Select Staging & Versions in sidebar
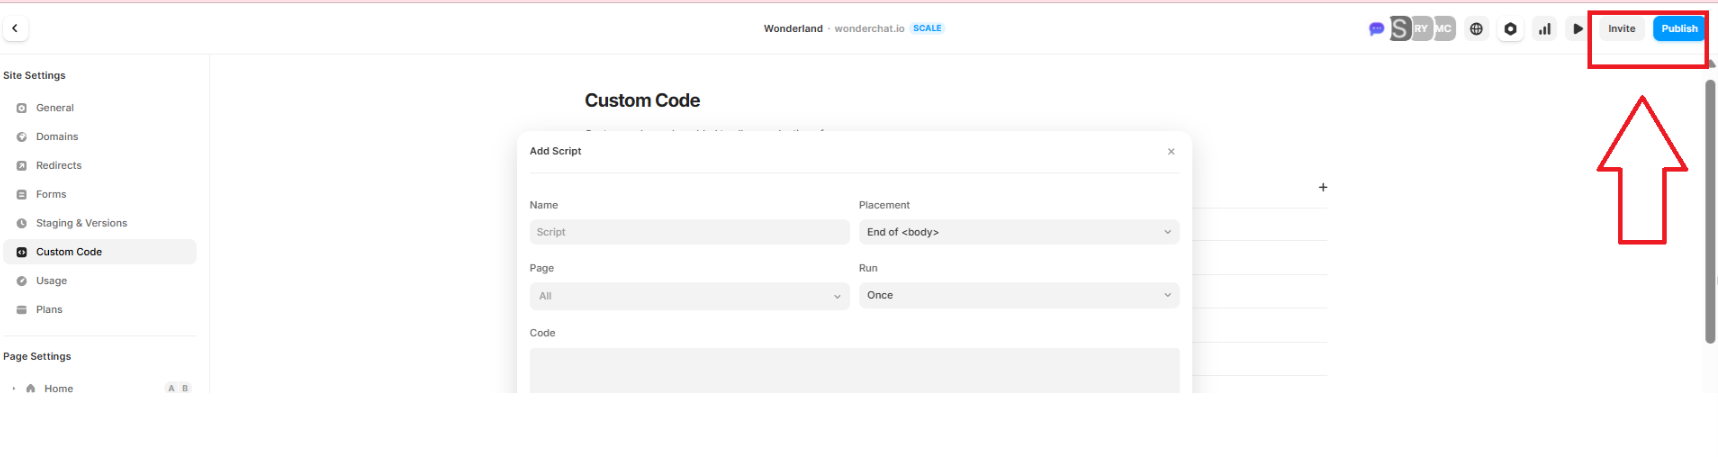The height and width of the screenshot is (457, 1718). pos(81,223)
